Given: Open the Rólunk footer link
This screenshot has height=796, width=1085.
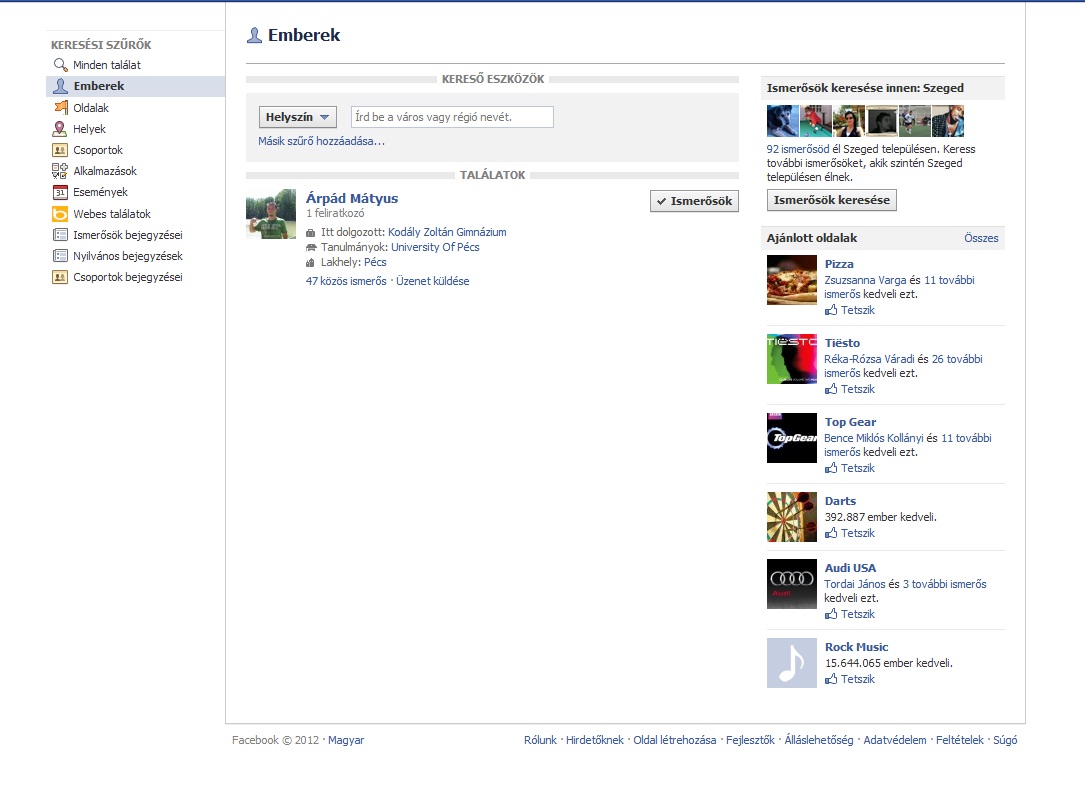Looking at the screenshot, I should click(x=540, y=740).
